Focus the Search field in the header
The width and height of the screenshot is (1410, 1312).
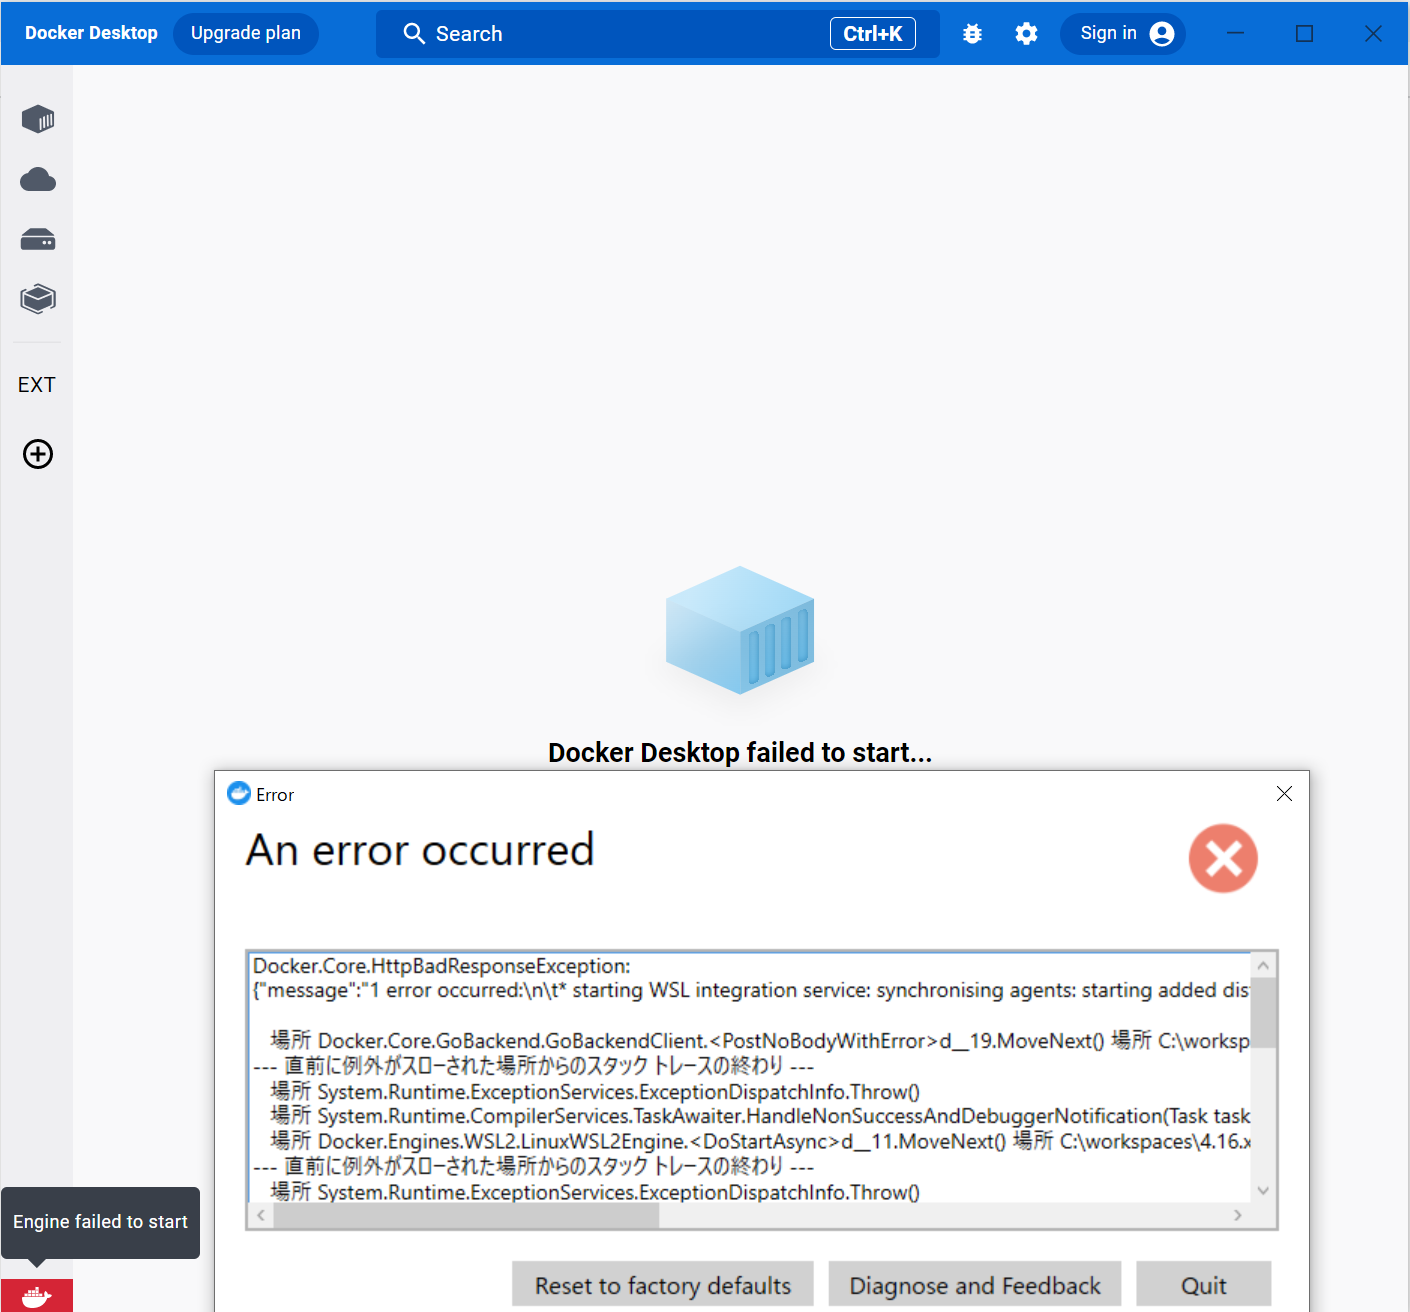[657, 34]
